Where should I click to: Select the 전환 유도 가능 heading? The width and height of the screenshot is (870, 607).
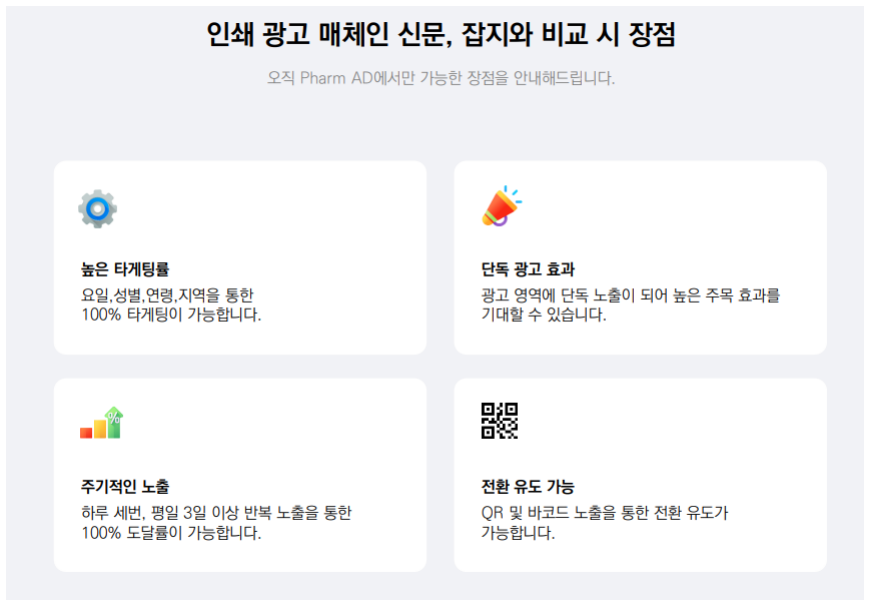point(528,487)
